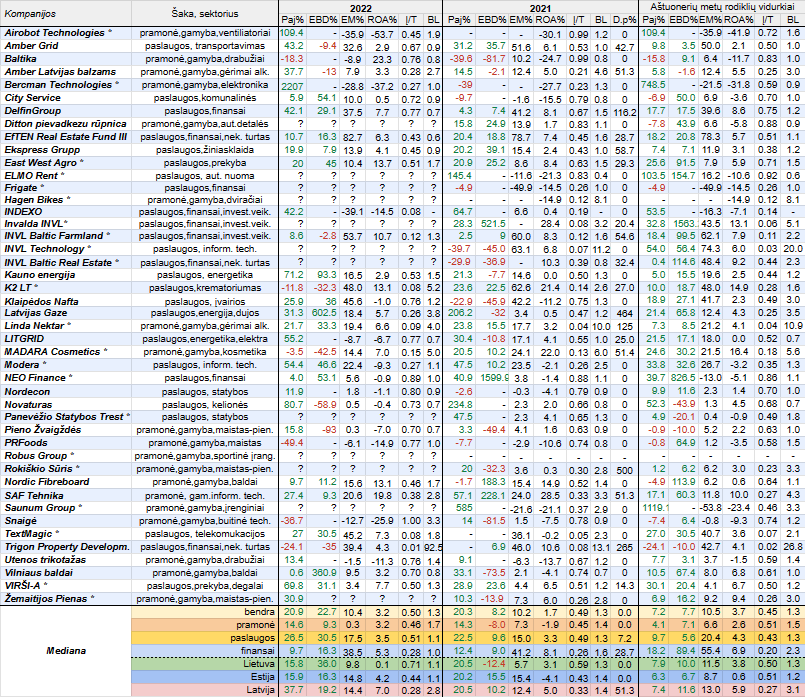Select the 'SAF Tehnika' company cell
This screenshot has height=697, width=805.
[66, 496]
